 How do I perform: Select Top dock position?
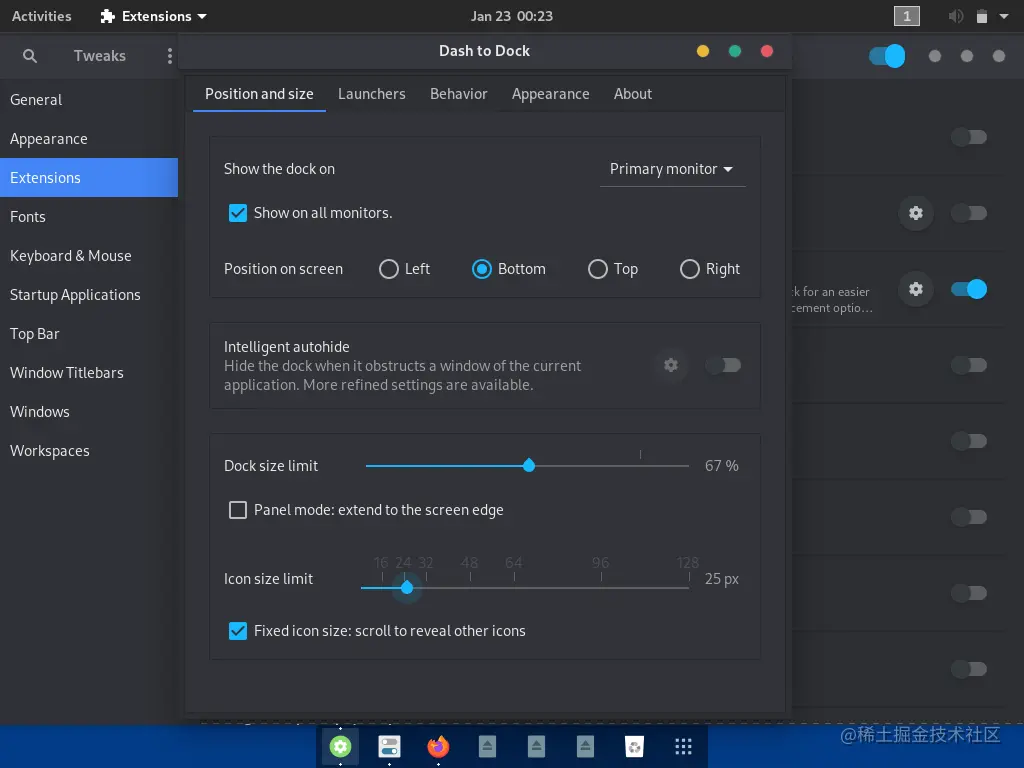point(598,269)
